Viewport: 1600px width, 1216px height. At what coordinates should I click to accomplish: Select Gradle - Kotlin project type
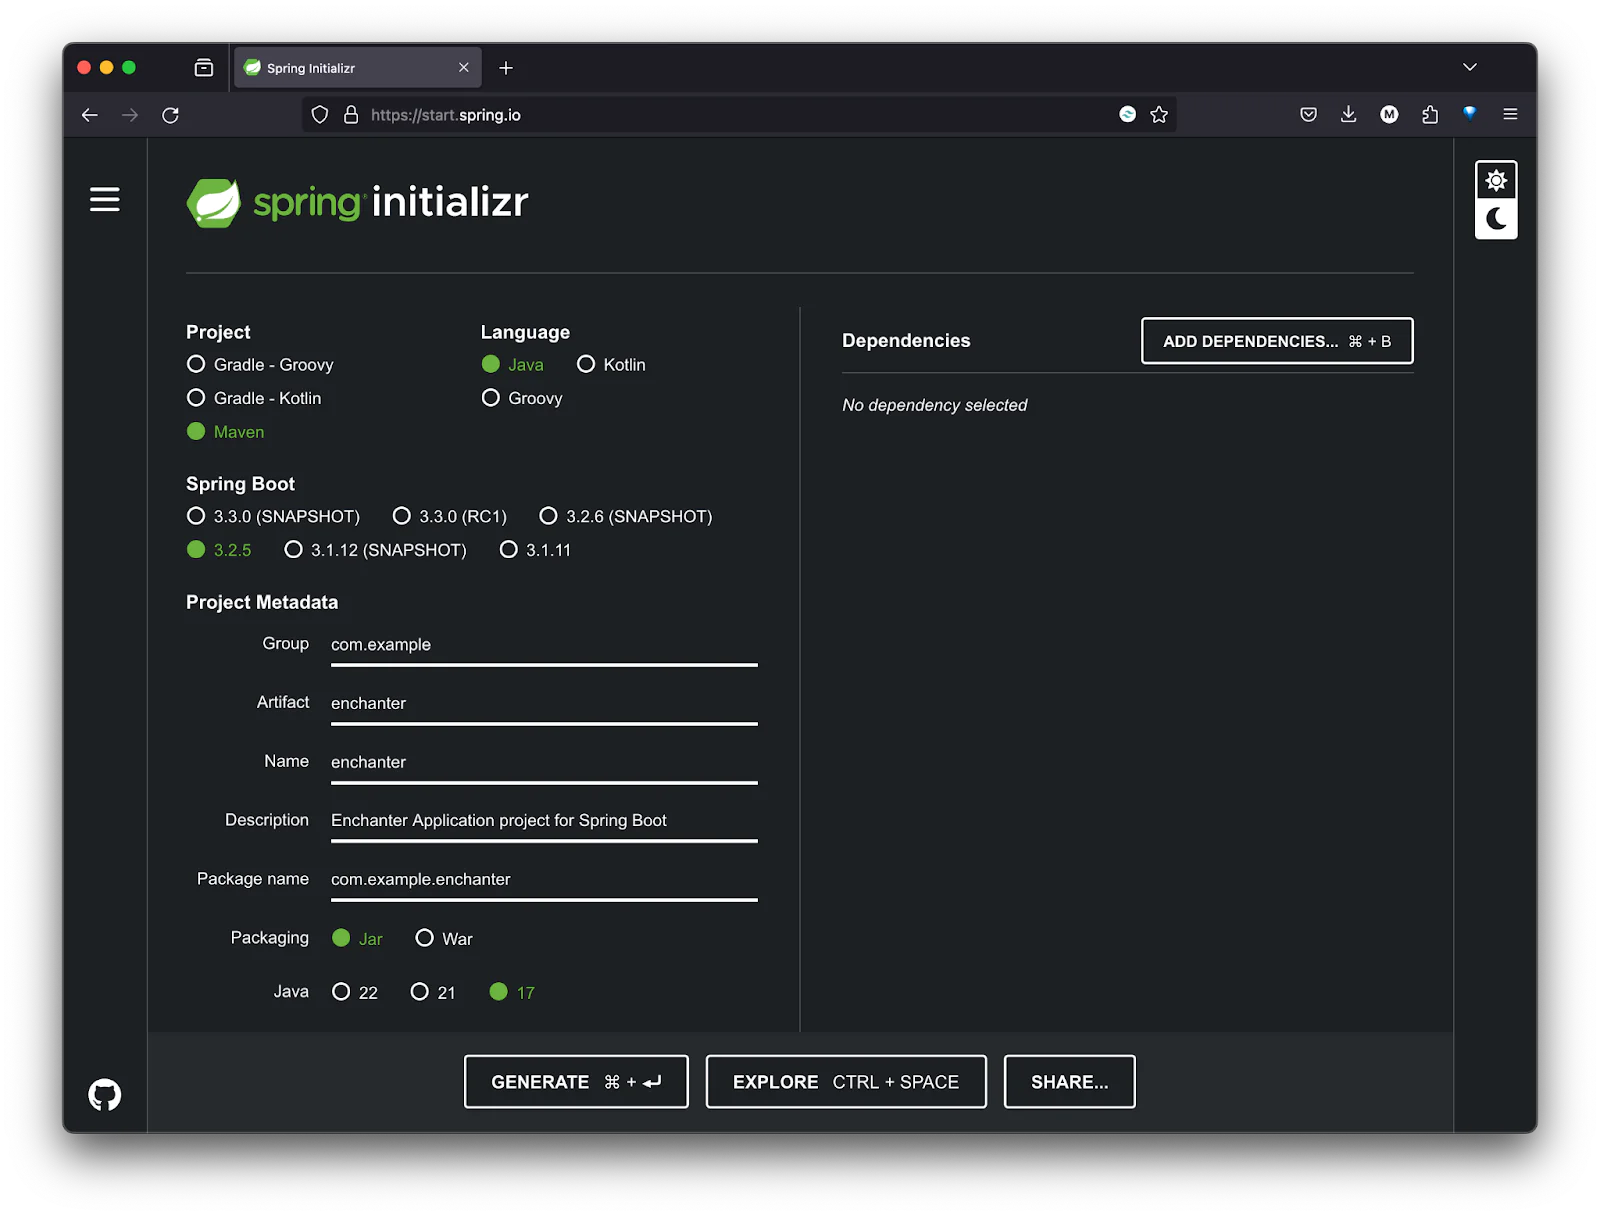click(254, 398)
